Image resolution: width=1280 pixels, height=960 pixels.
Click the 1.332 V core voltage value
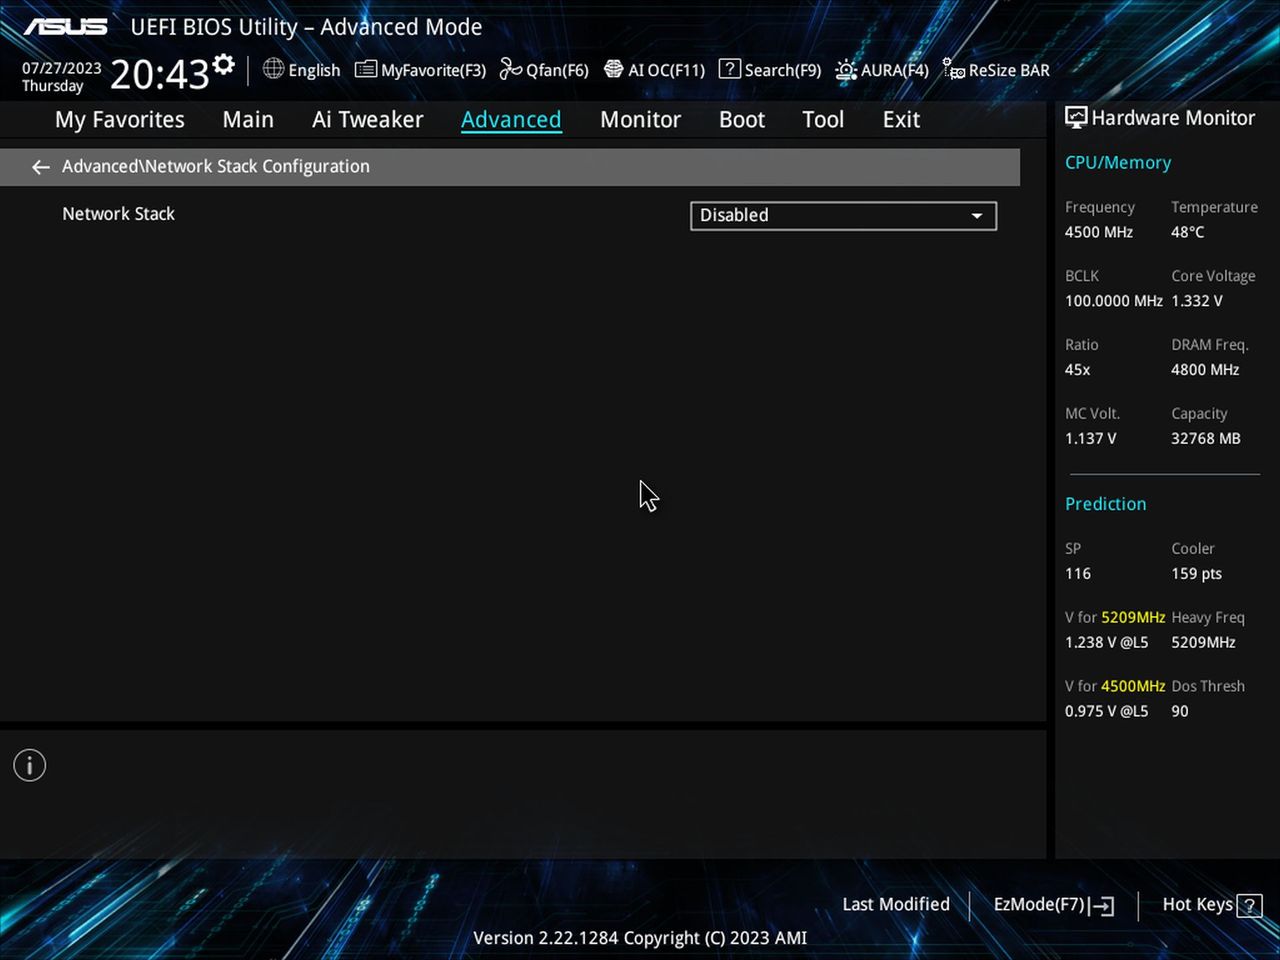click(1197, 301)
